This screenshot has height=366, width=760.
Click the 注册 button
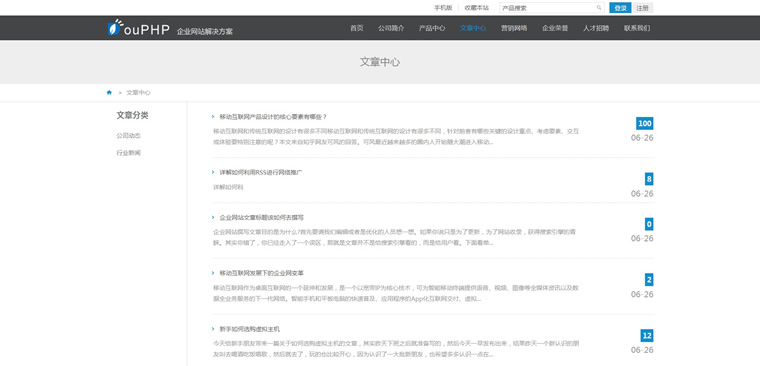(643, 8)
